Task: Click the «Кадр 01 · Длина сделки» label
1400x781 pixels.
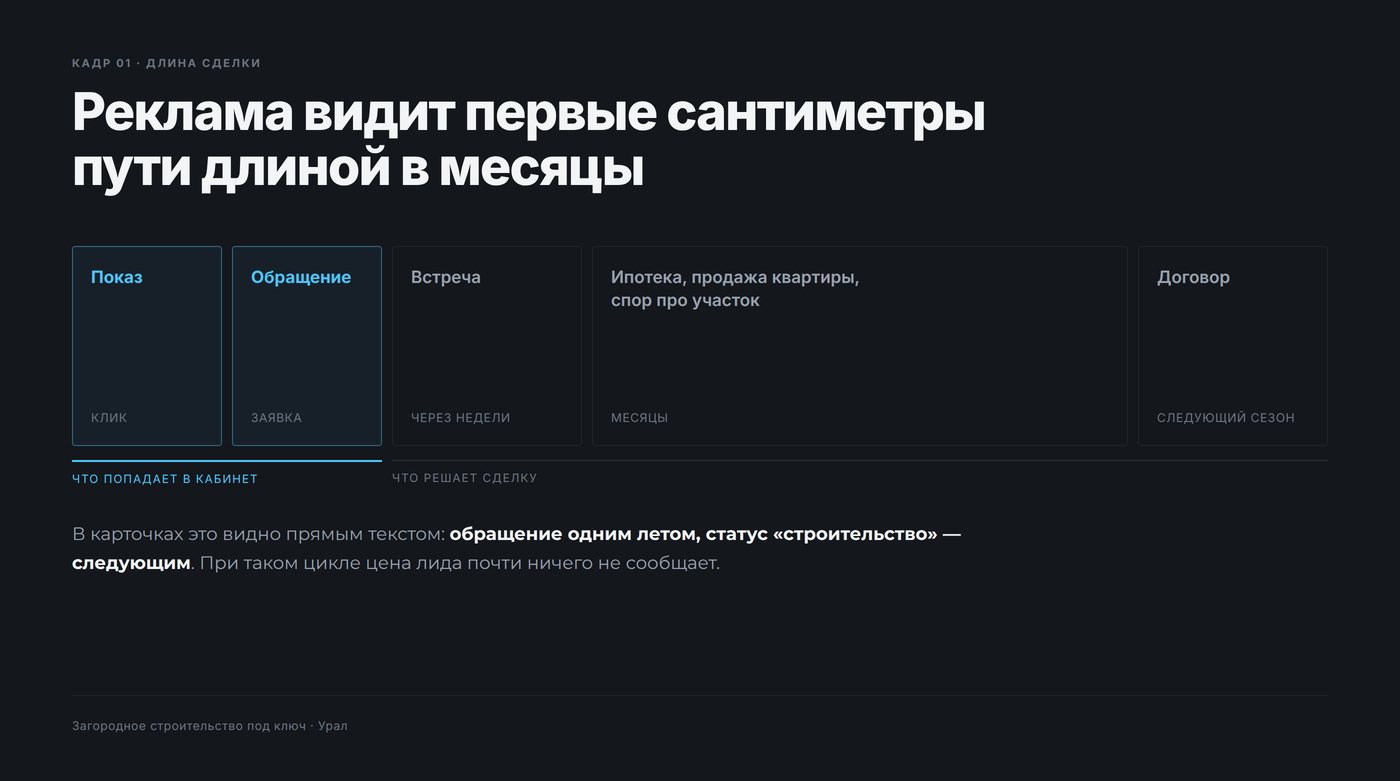Action: tap(166, 63)
